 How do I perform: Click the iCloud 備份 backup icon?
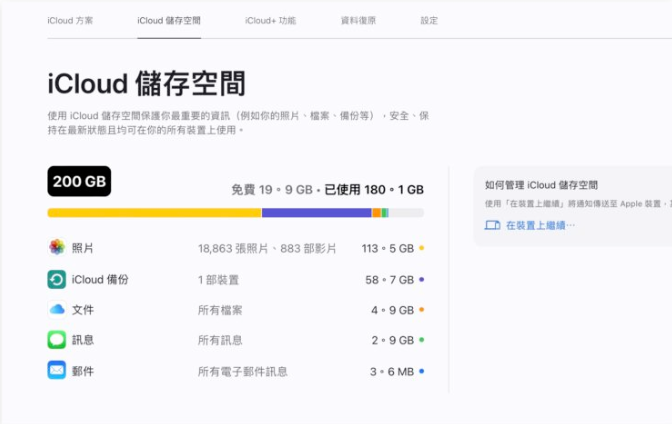[x=57, y=280]
